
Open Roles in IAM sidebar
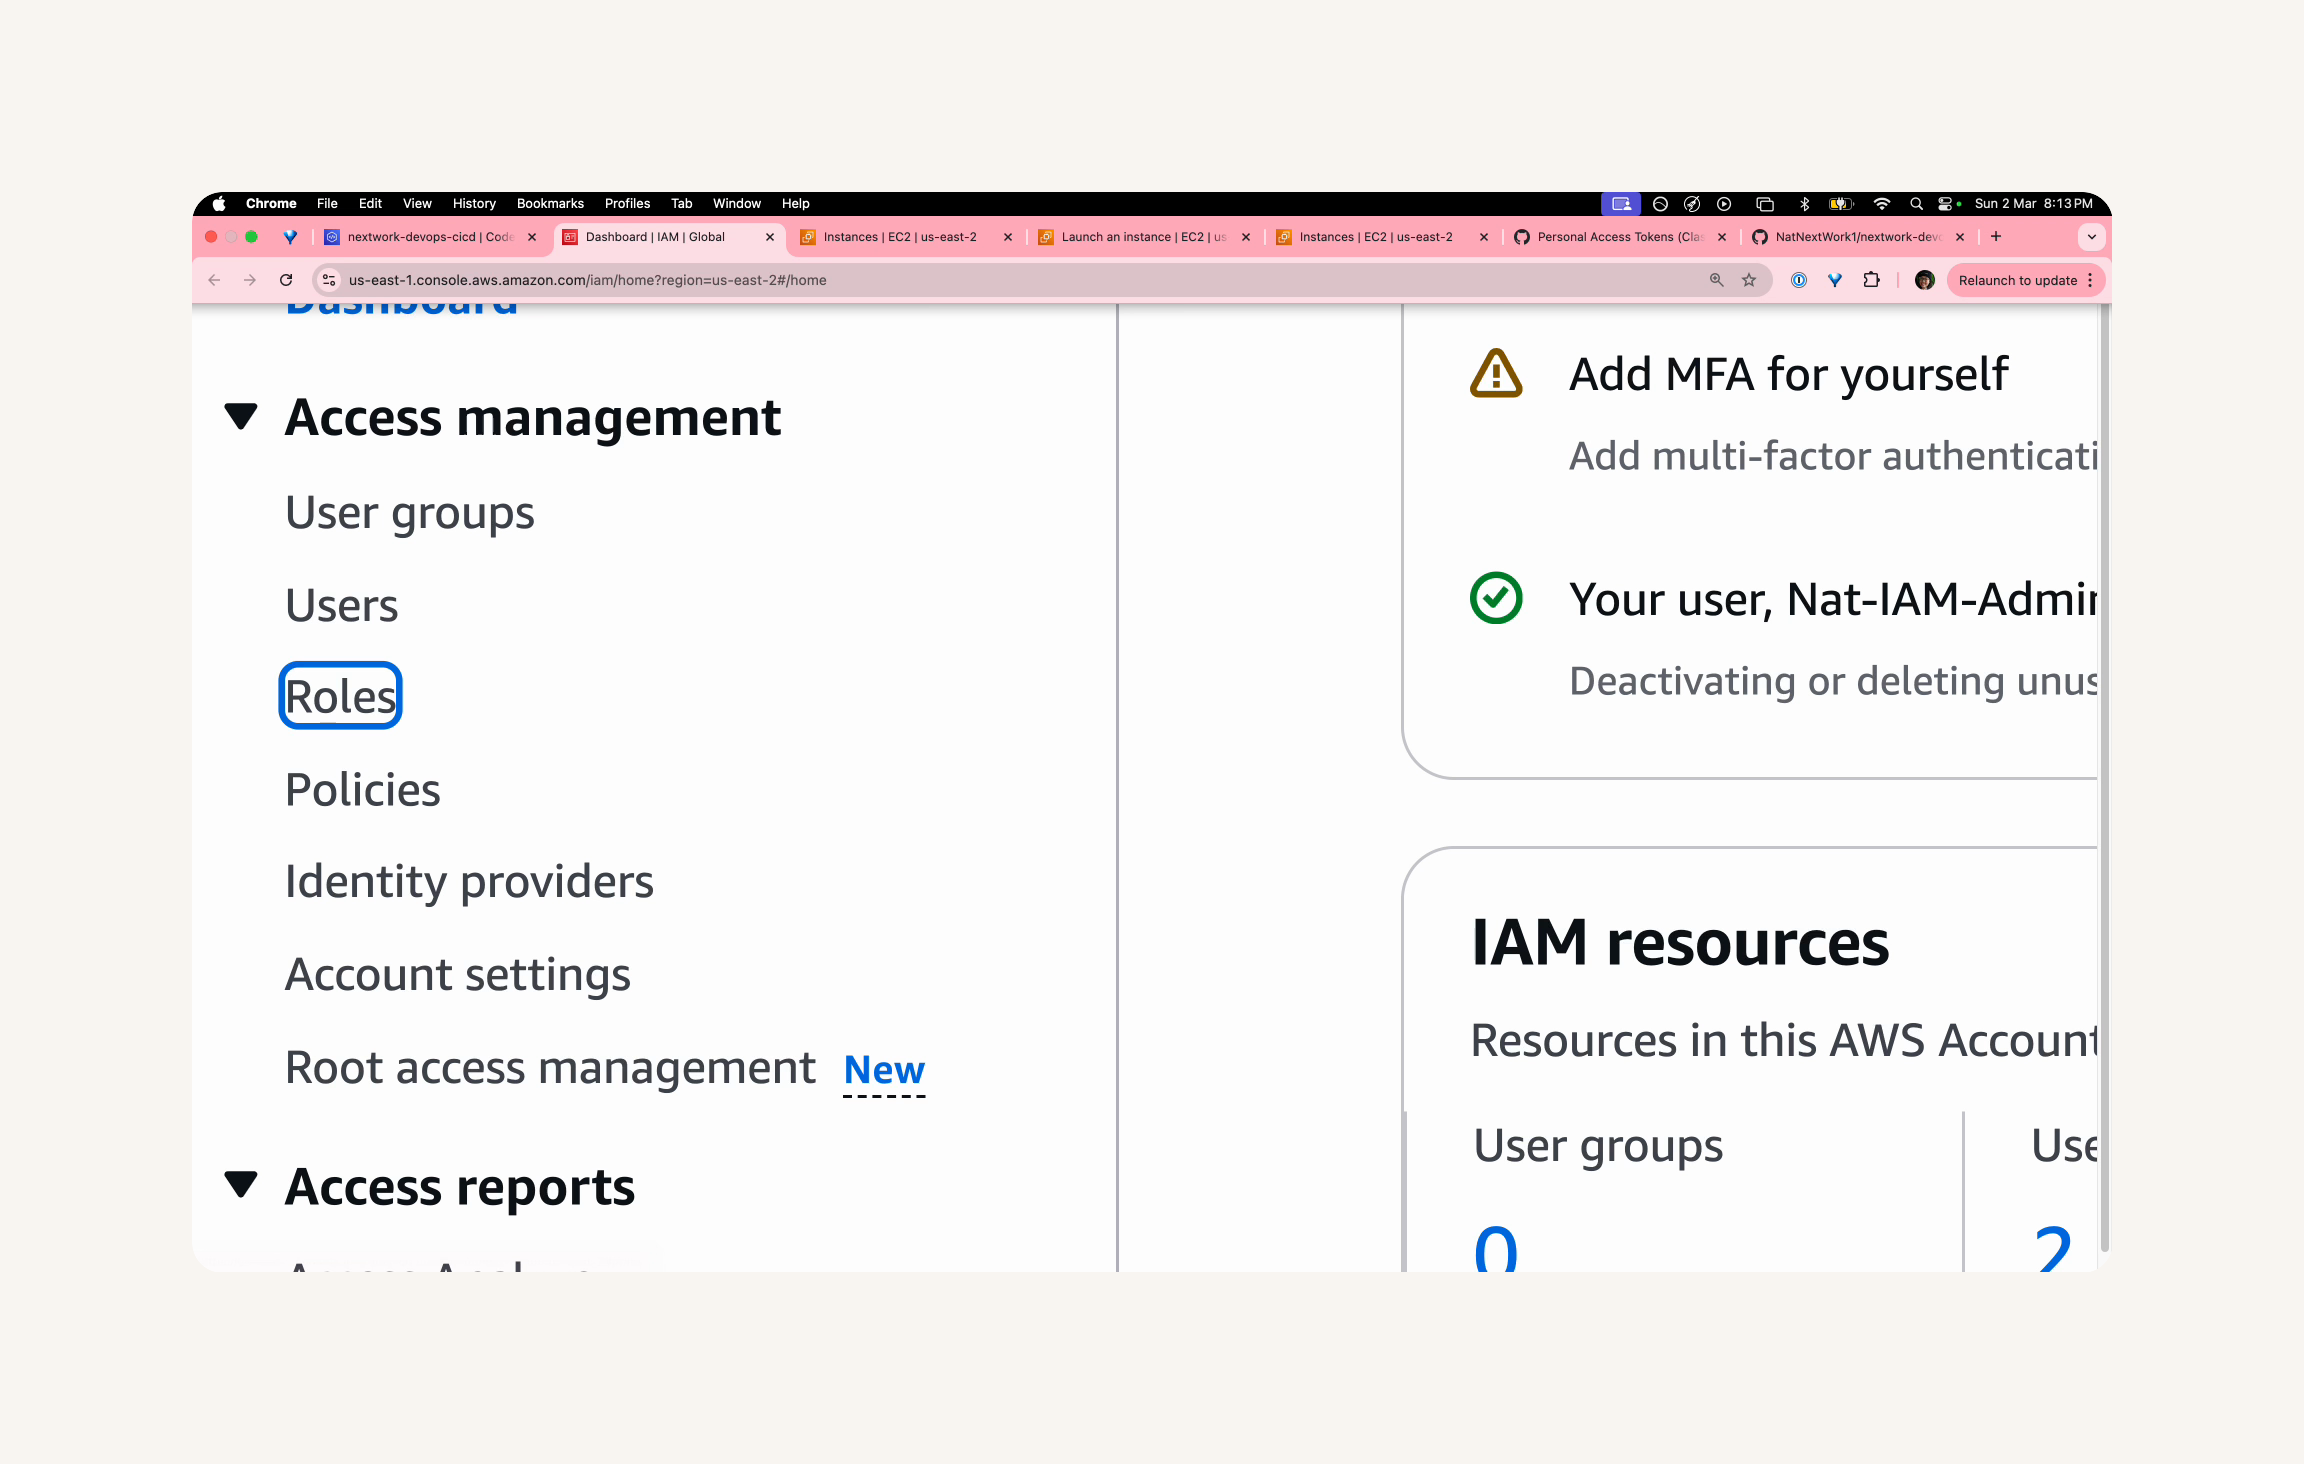(x=341, y=696)
